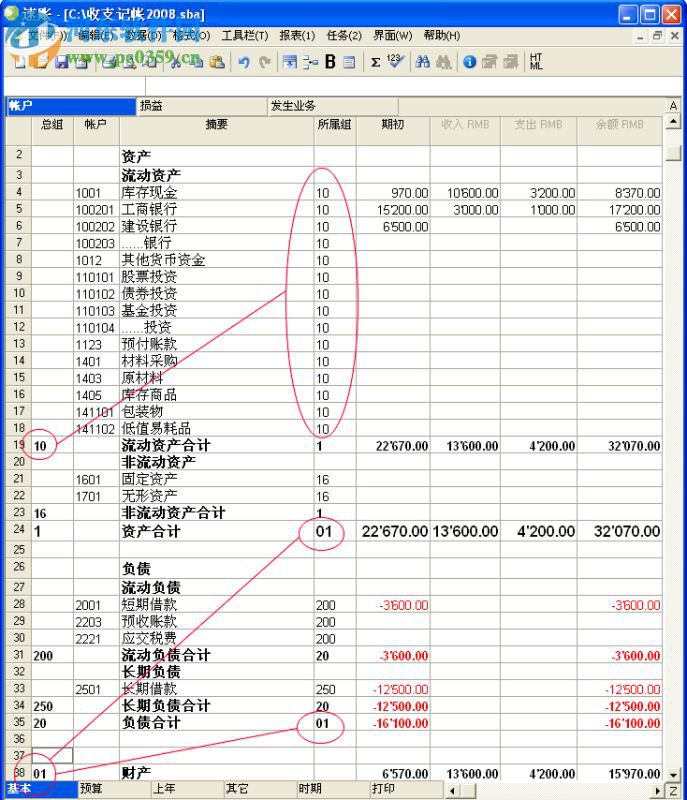The image size is (687, 800).
Task: Click the 123 check accounting icon
Action: click(x=395, y=61)
